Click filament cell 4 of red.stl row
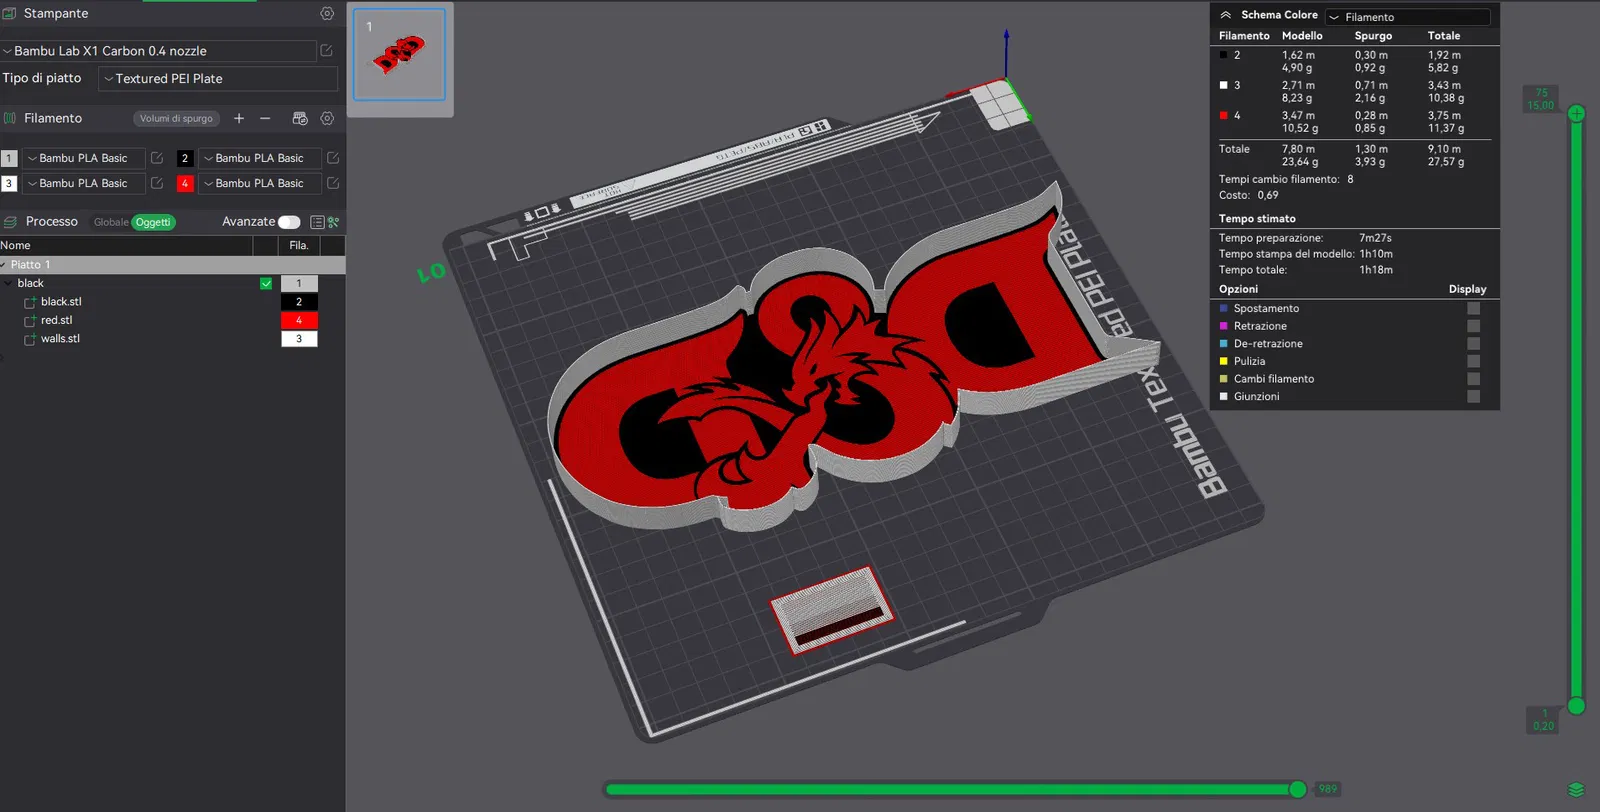Viewport: 1600px width, 812px height. pyautogui.click(x=299, y=320)
